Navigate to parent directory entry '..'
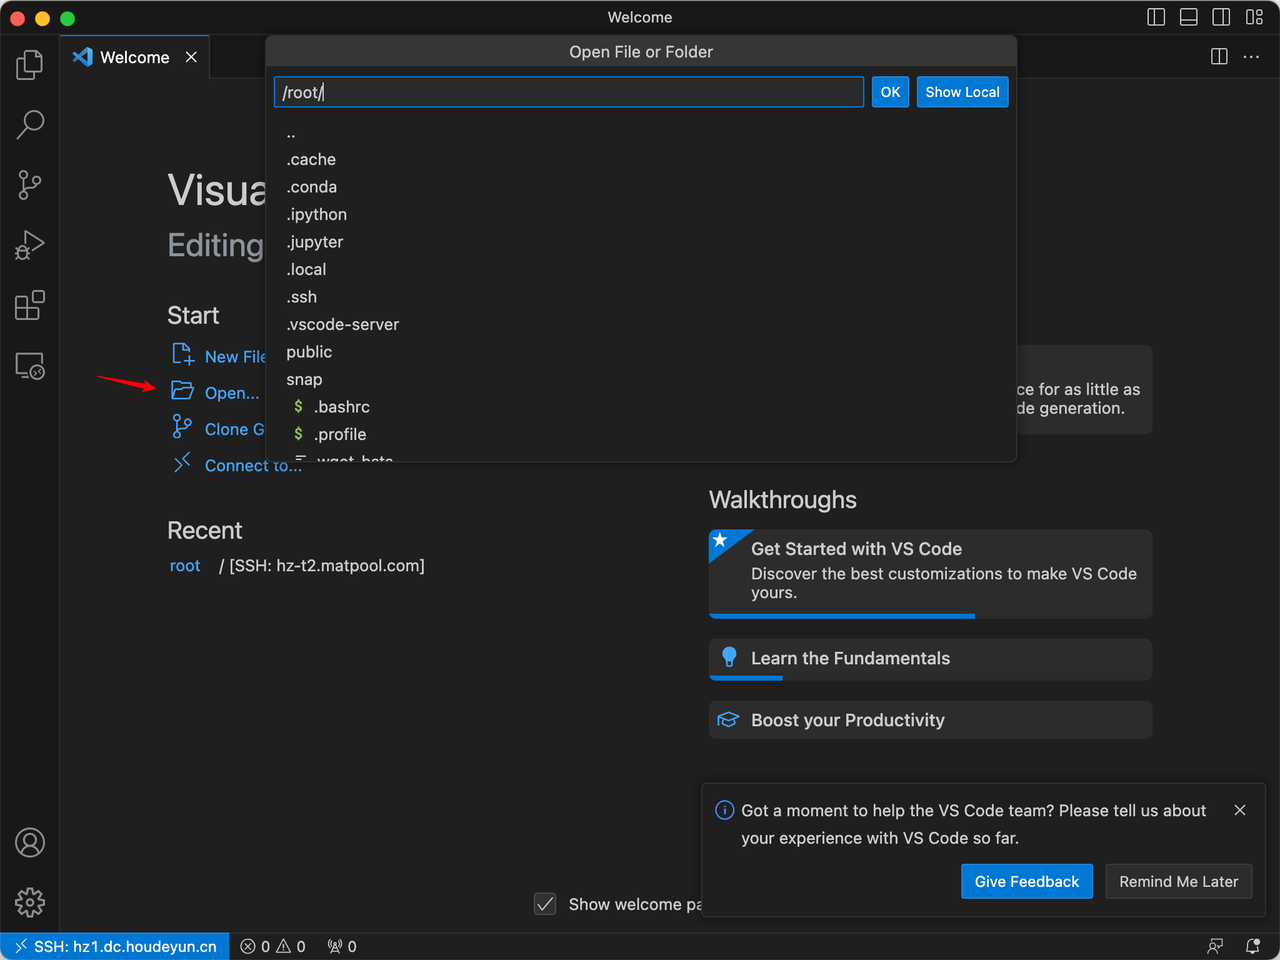1280x960 pixels. pos(291,133)
